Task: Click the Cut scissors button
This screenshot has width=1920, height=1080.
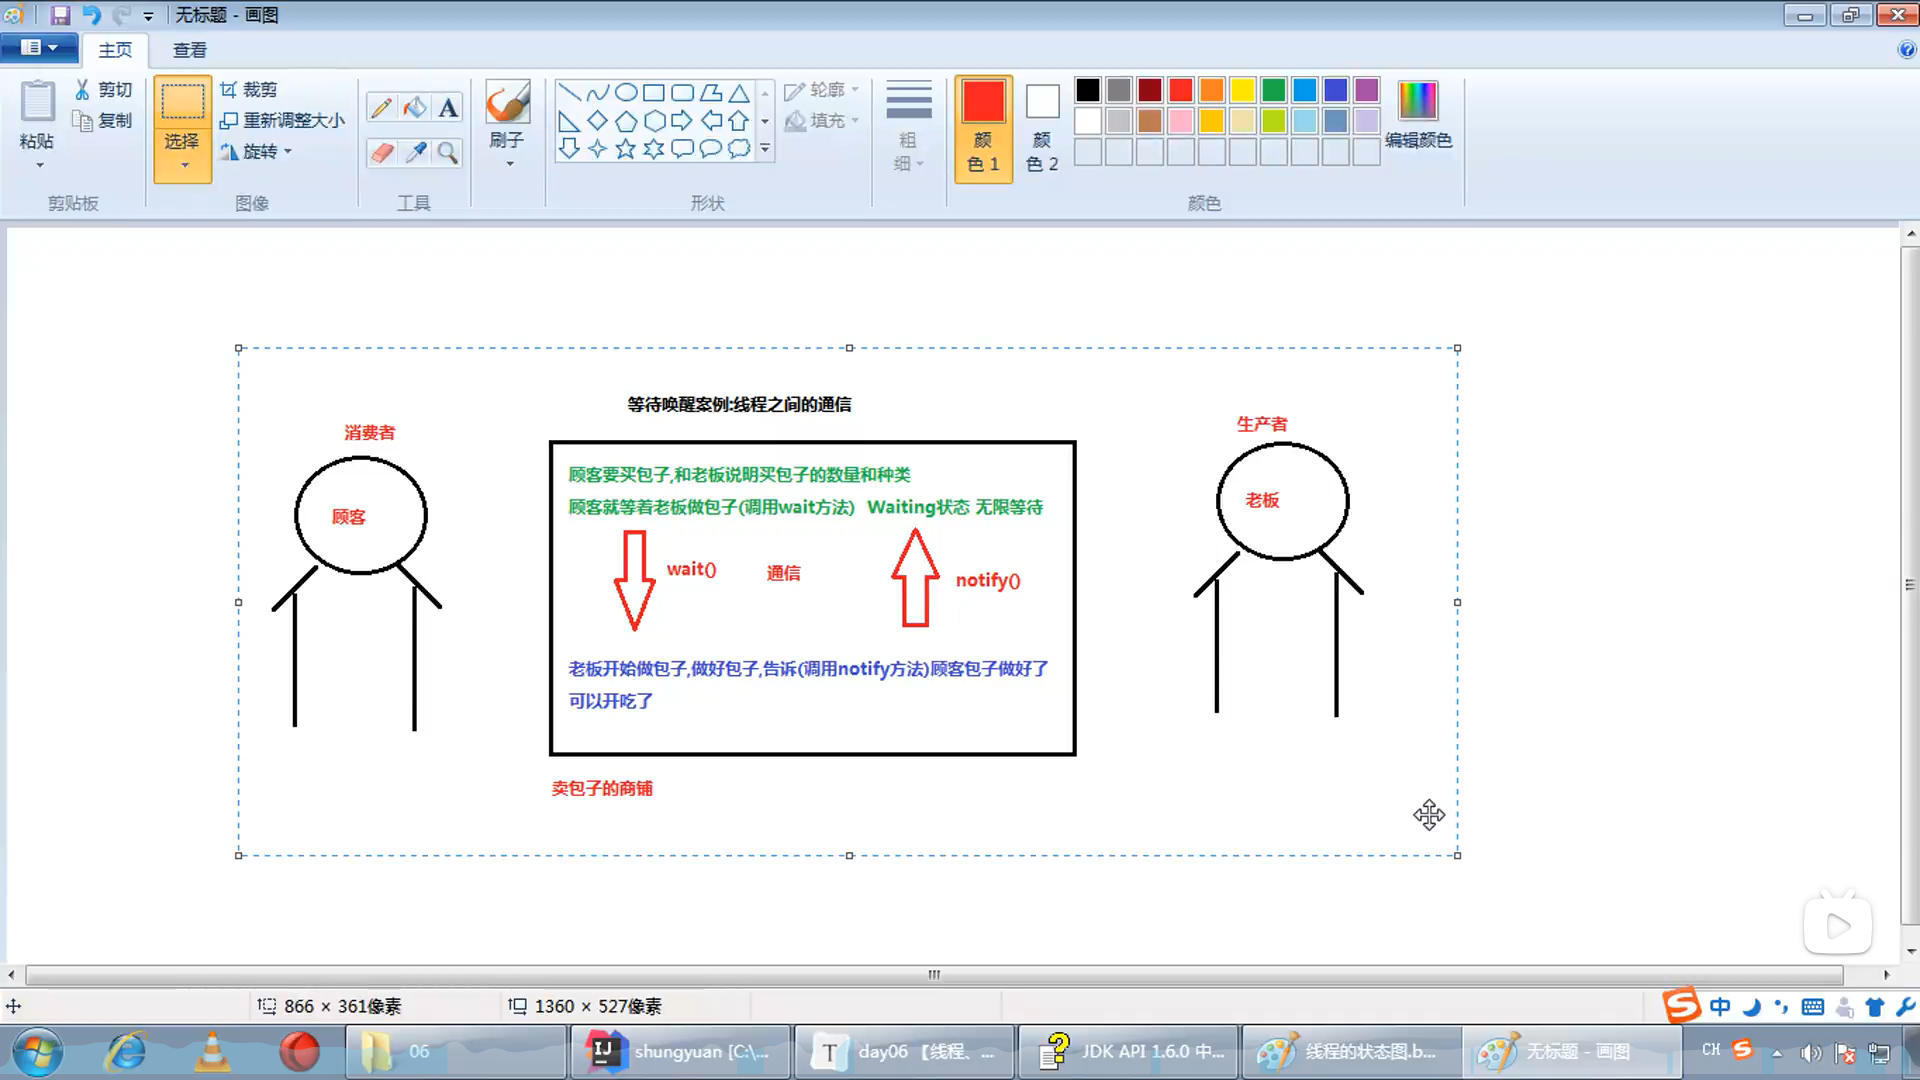Action: (x=103, y=90)
